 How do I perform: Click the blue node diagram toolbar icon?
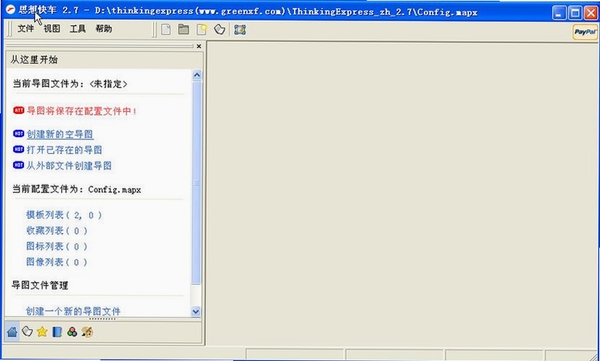pyautogui.click(x=240, y=29)
